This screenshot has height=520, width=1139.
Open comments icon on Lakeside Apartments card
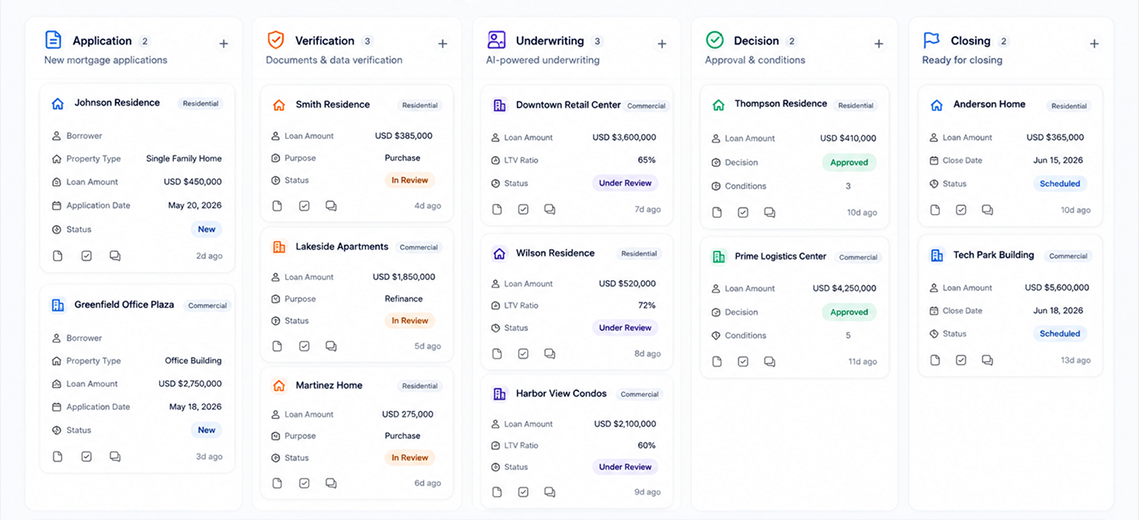click(x=331, y=346)
